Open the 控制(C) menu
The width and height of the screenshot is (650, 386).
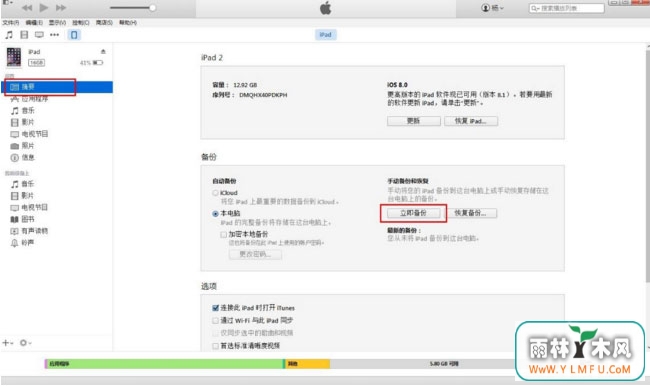point(81,22)
